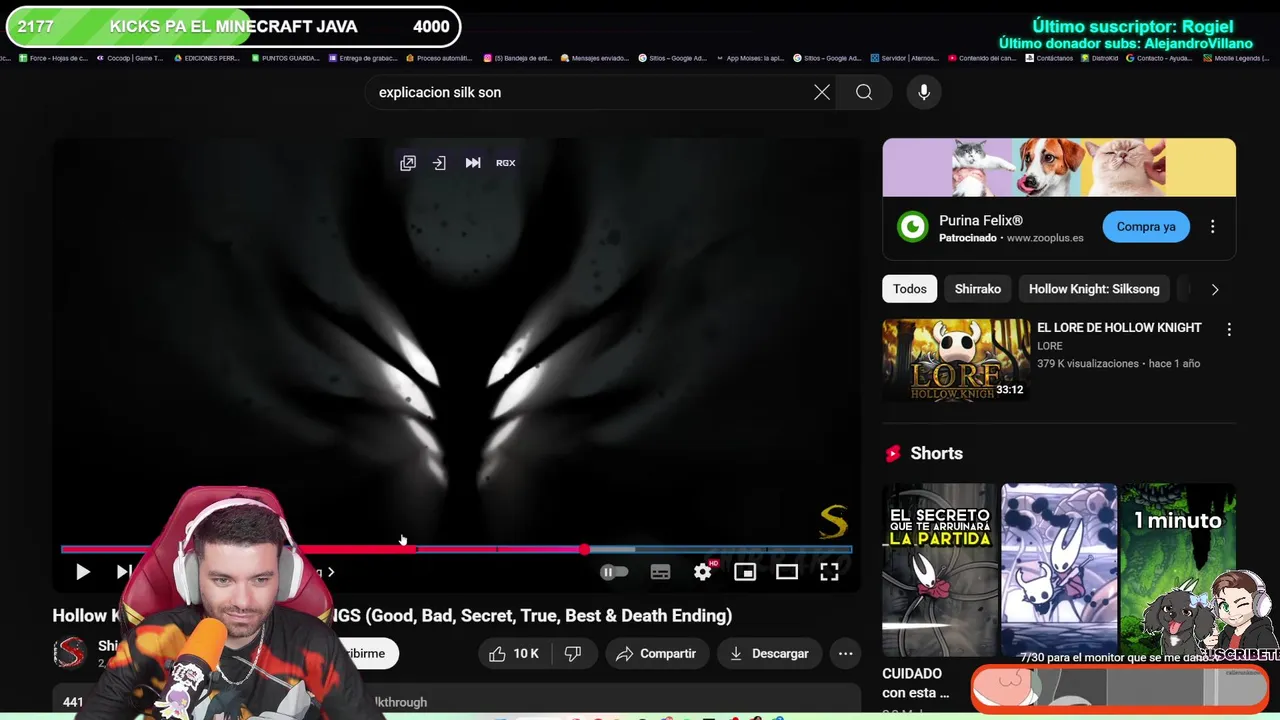Select the Shirrako filter chip
This screenshot has height=720, width=1280.
[978, 289]
